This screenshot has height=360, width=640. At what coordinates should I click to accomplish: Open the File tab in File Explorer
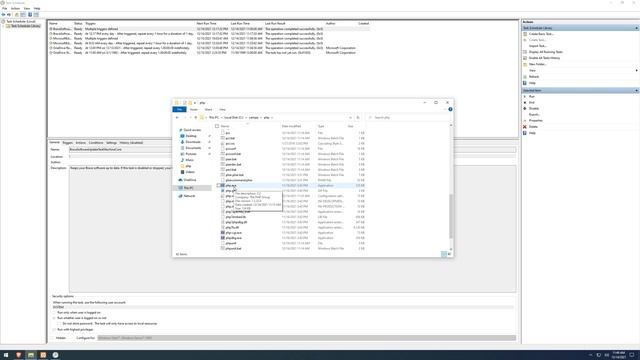[179, 109]
